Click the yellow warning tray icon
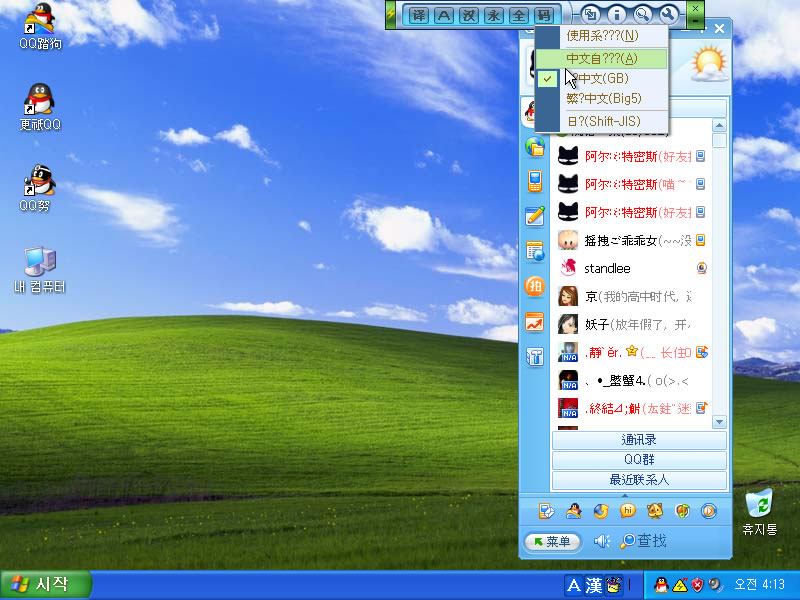Screen dimensions: 800x600 pyautogui.click(x=680, y=585)
